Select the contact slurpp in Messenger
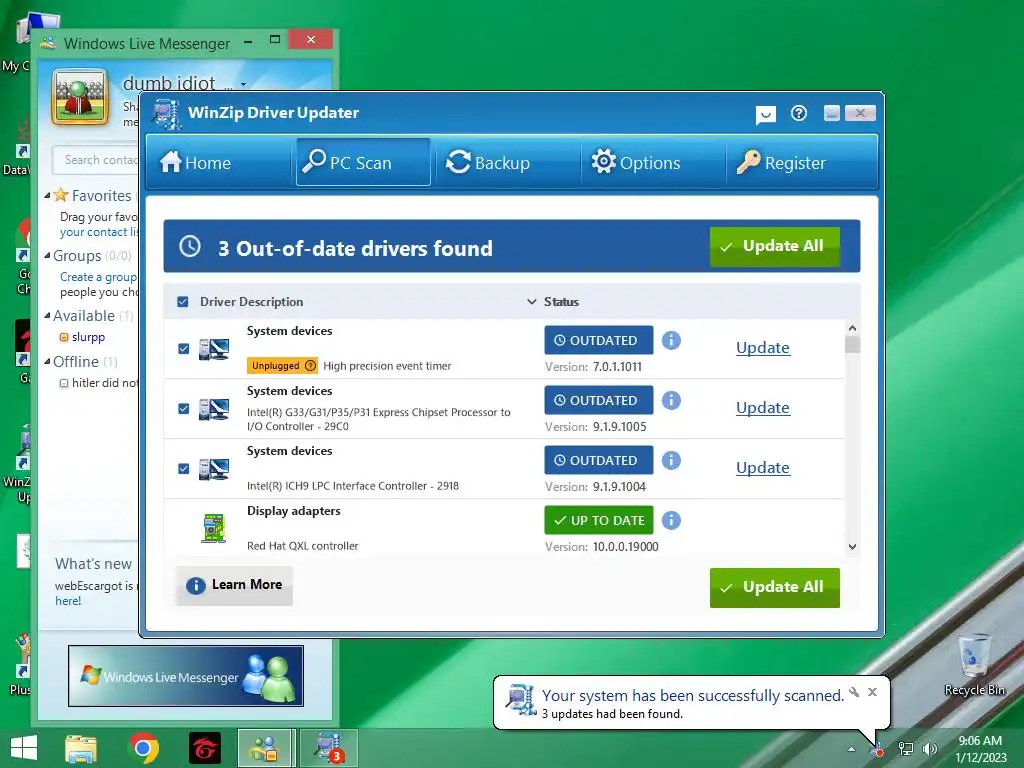The width and height of the screenshot is (1024, 768). [x=88, y=337]
